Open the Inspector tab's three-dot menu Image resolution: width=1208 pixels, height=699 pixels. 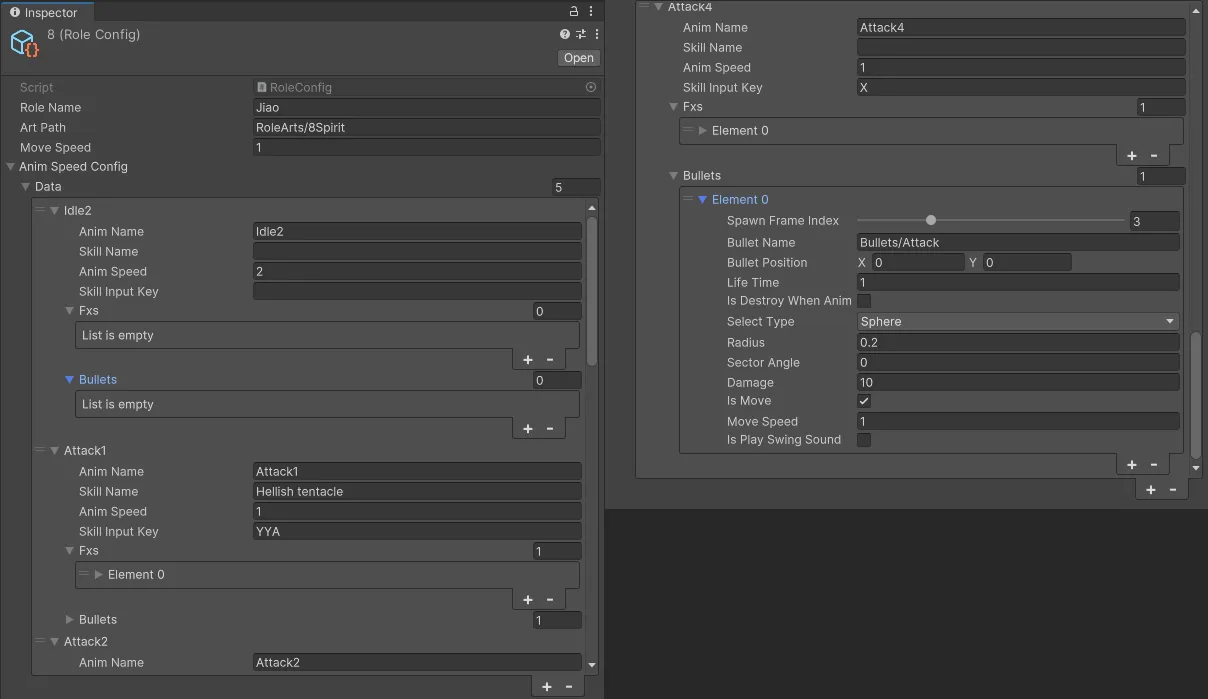(x=591, y=12)
